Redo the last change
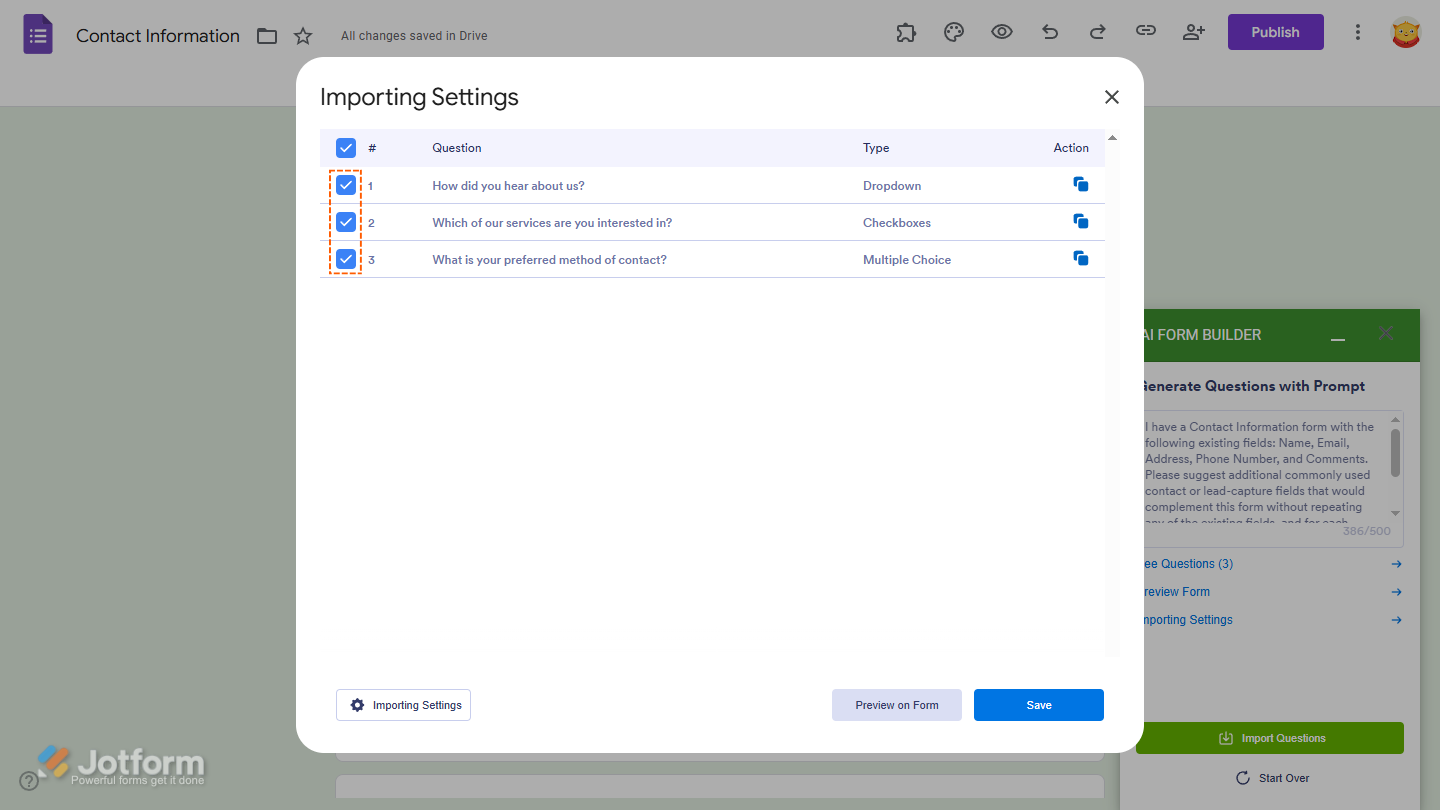1440x810 pixels. coord(1097,32)
